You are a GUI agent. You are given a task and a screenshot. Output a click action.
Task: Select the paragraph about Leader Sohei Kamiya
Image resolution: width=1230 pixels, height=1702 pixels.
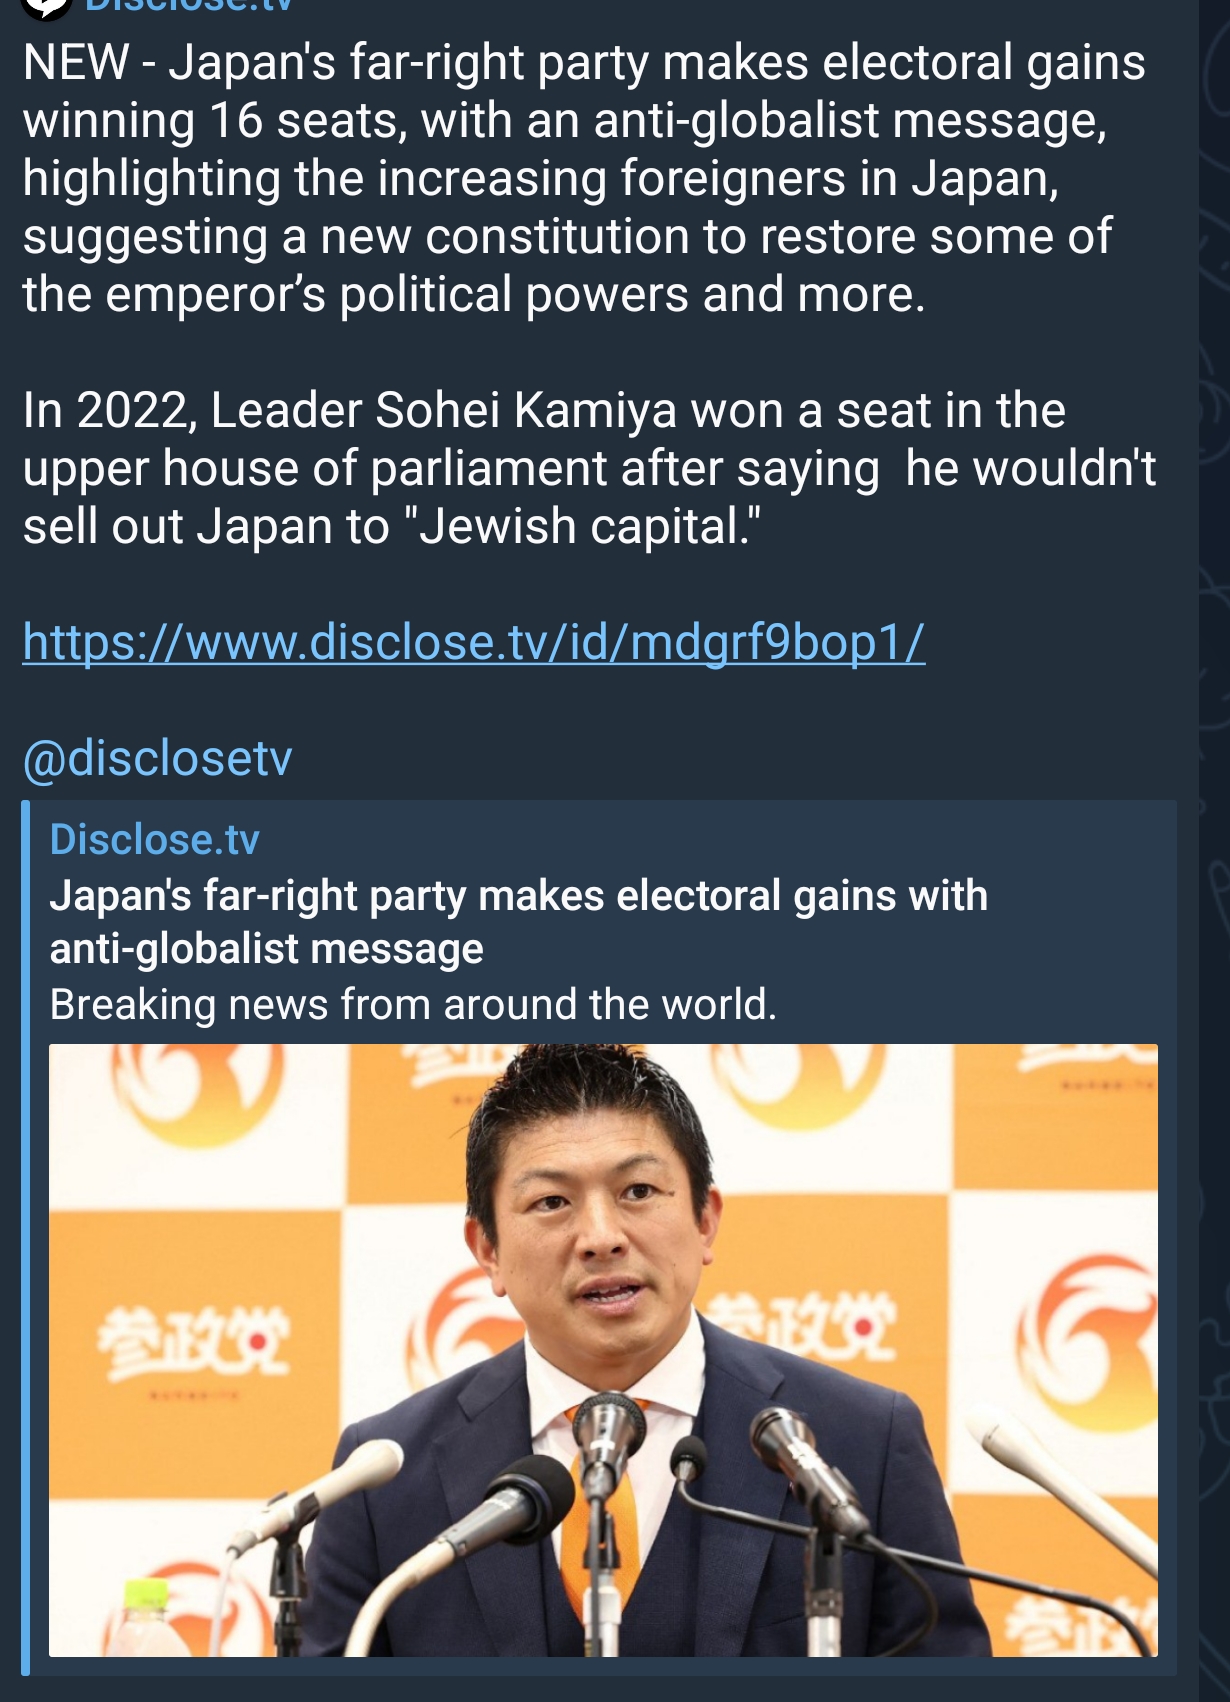click(589, 468)
